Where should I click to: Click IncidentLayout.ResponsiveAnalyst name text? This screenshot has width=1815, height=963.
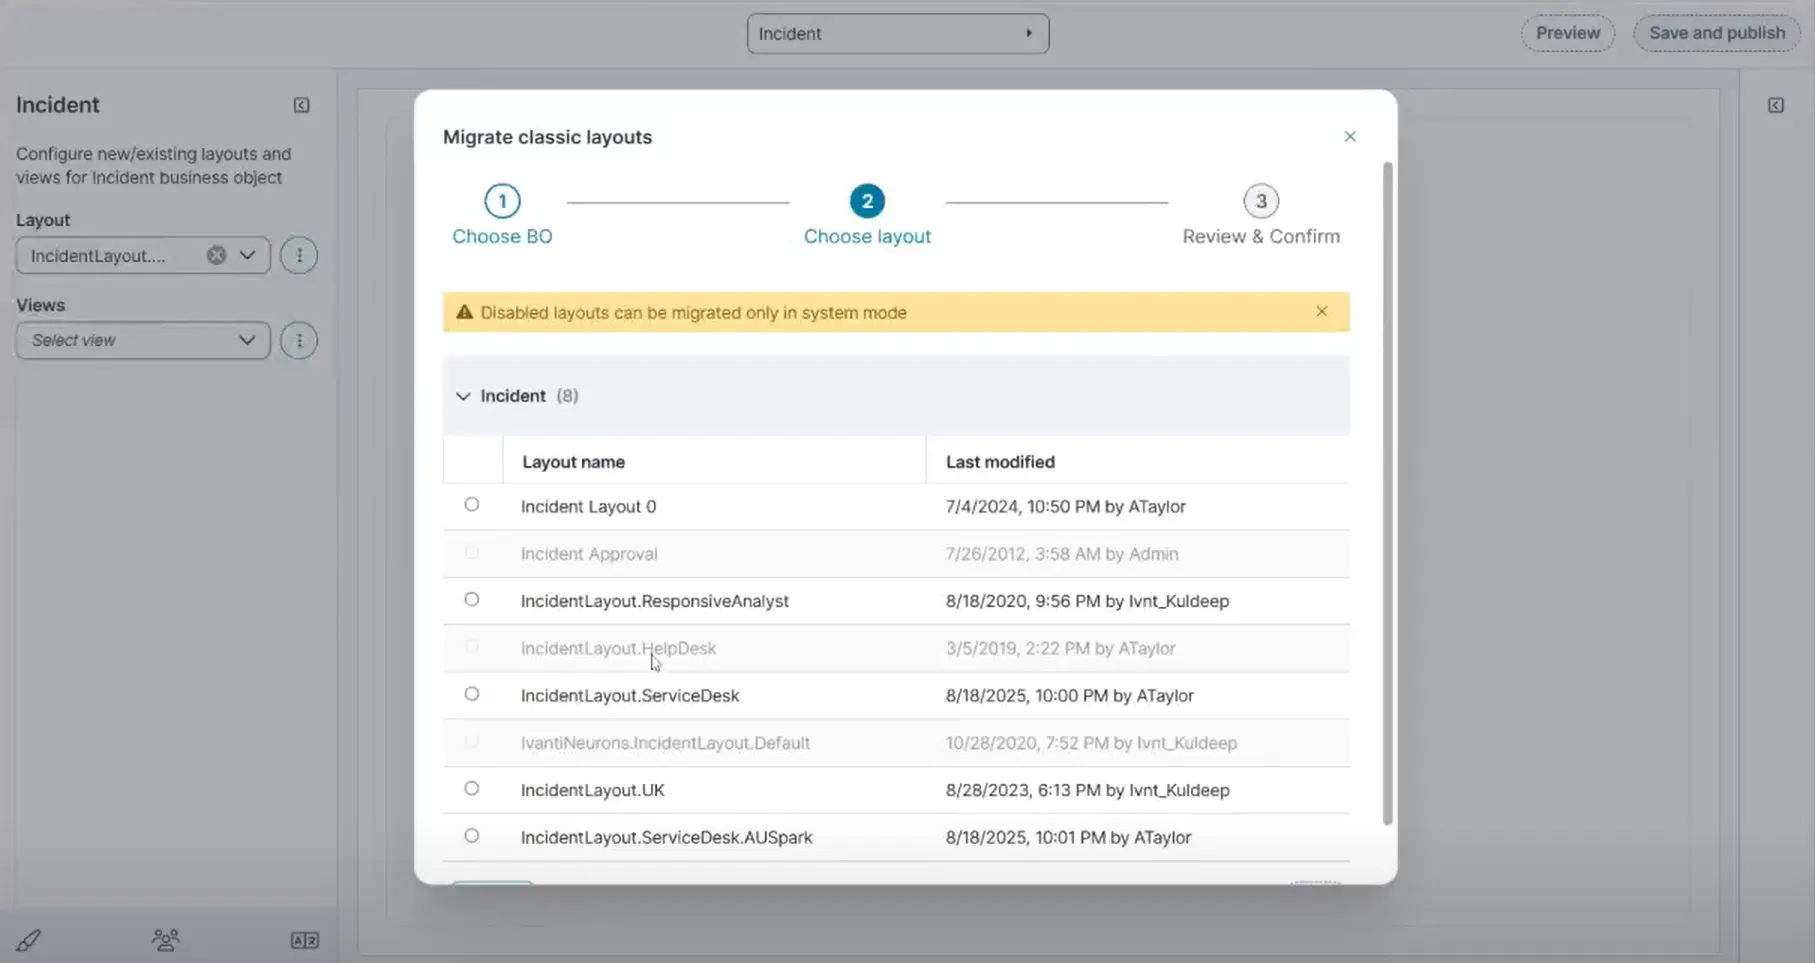[654, 601]
